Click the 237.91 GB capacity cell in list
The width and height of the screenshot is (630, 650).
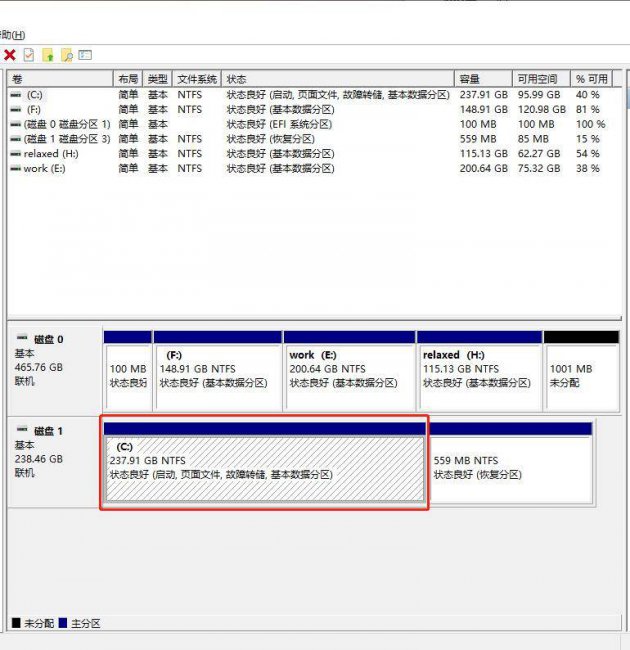point(484,95)
